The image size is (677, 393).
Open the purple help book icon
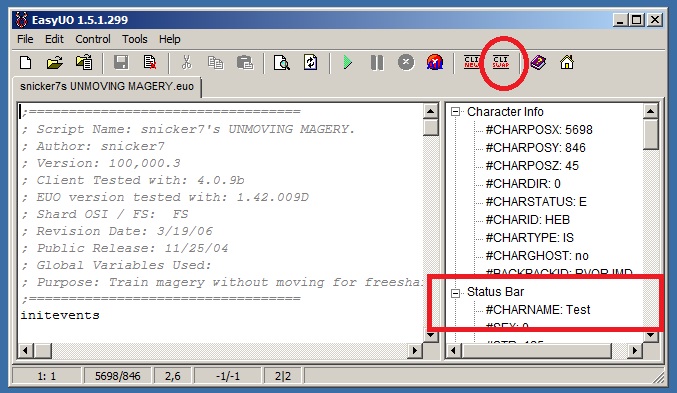click(x=538, y=63)
